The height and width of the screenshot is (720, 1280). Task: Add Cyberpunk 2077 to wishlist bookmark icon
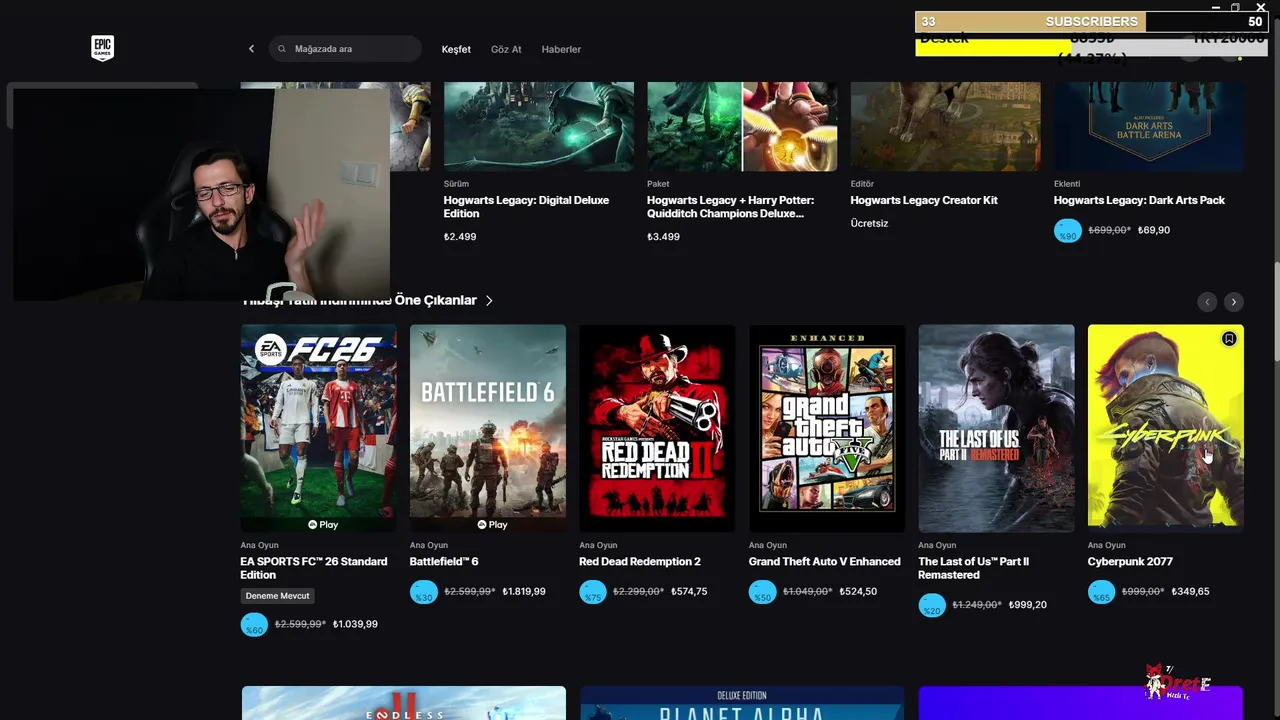click(x=1229, y=339)
